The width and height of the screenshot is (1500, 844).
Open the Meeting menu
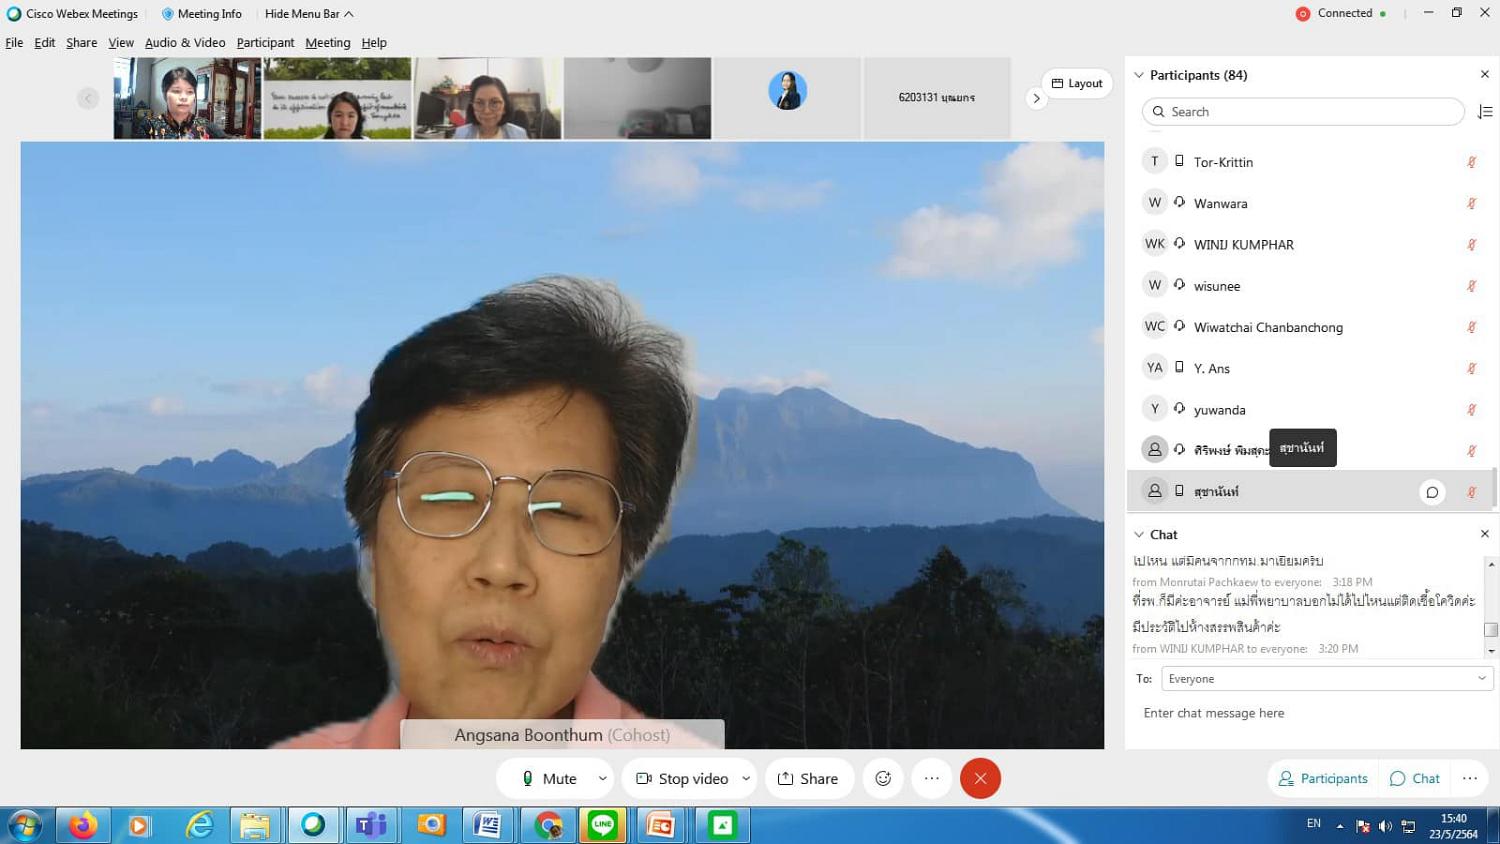(x=328, y=43)
